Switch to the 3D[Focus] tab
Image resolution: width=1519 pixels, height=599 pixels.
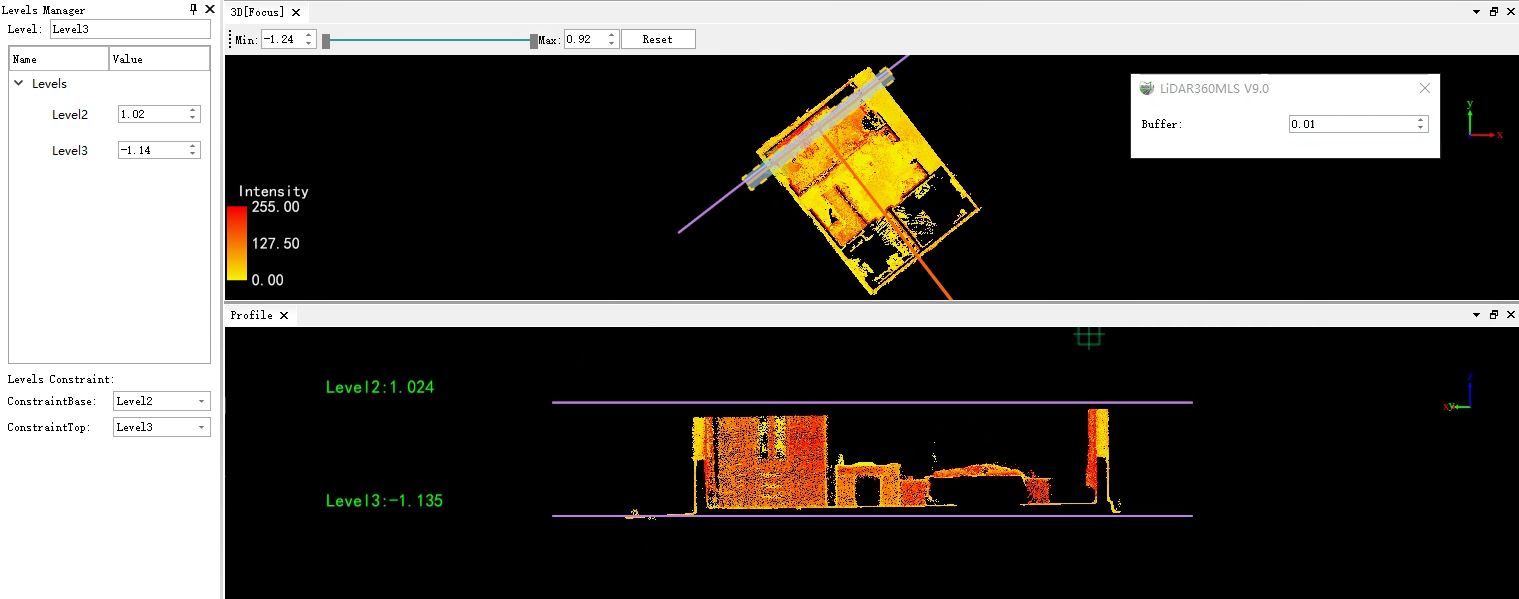click(x=257, y=12)
